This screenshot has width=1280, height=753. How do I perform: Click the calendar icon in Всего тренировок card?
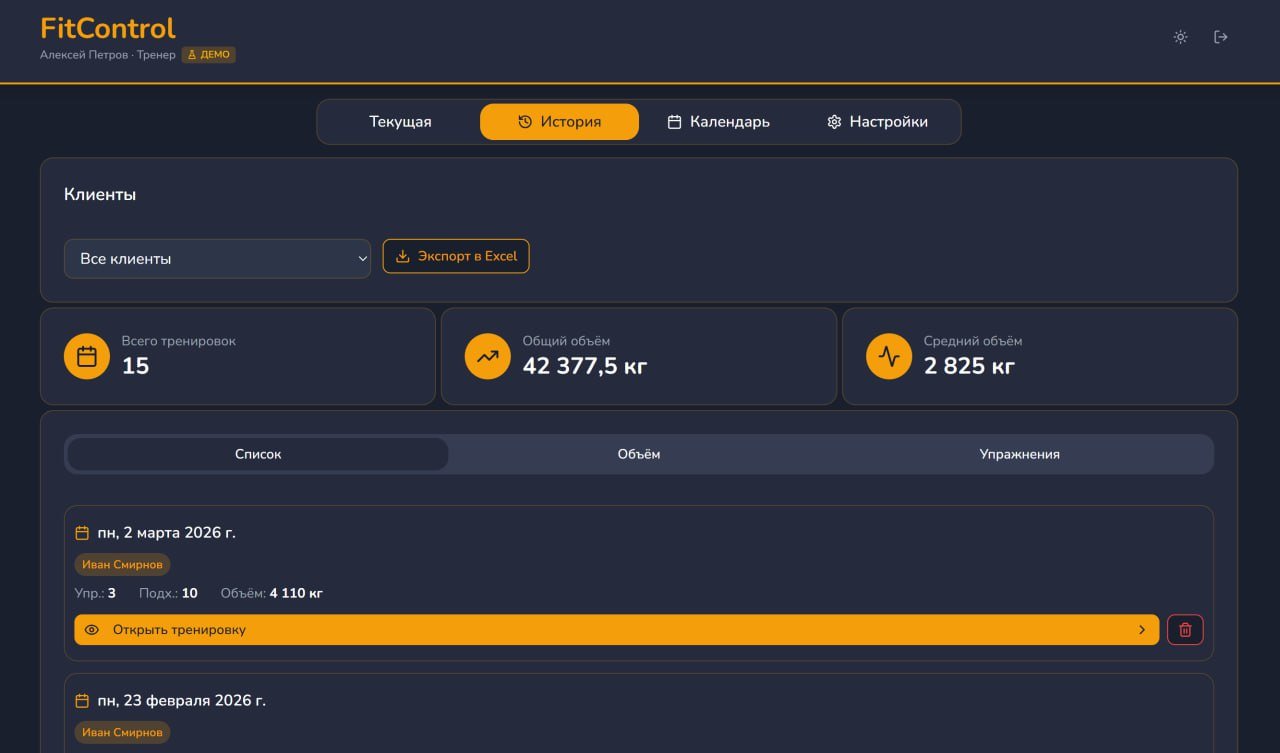(x=87, y=356)
